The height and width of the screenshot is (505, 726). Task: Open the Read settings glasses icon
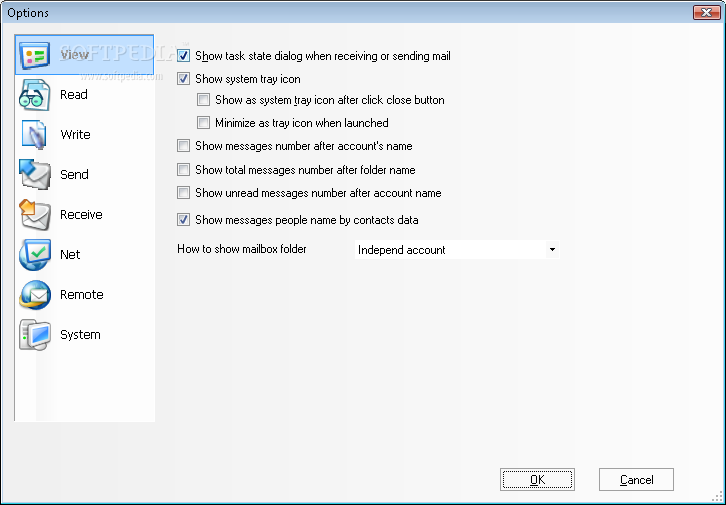pyautogui.click(x=34, y=95)
